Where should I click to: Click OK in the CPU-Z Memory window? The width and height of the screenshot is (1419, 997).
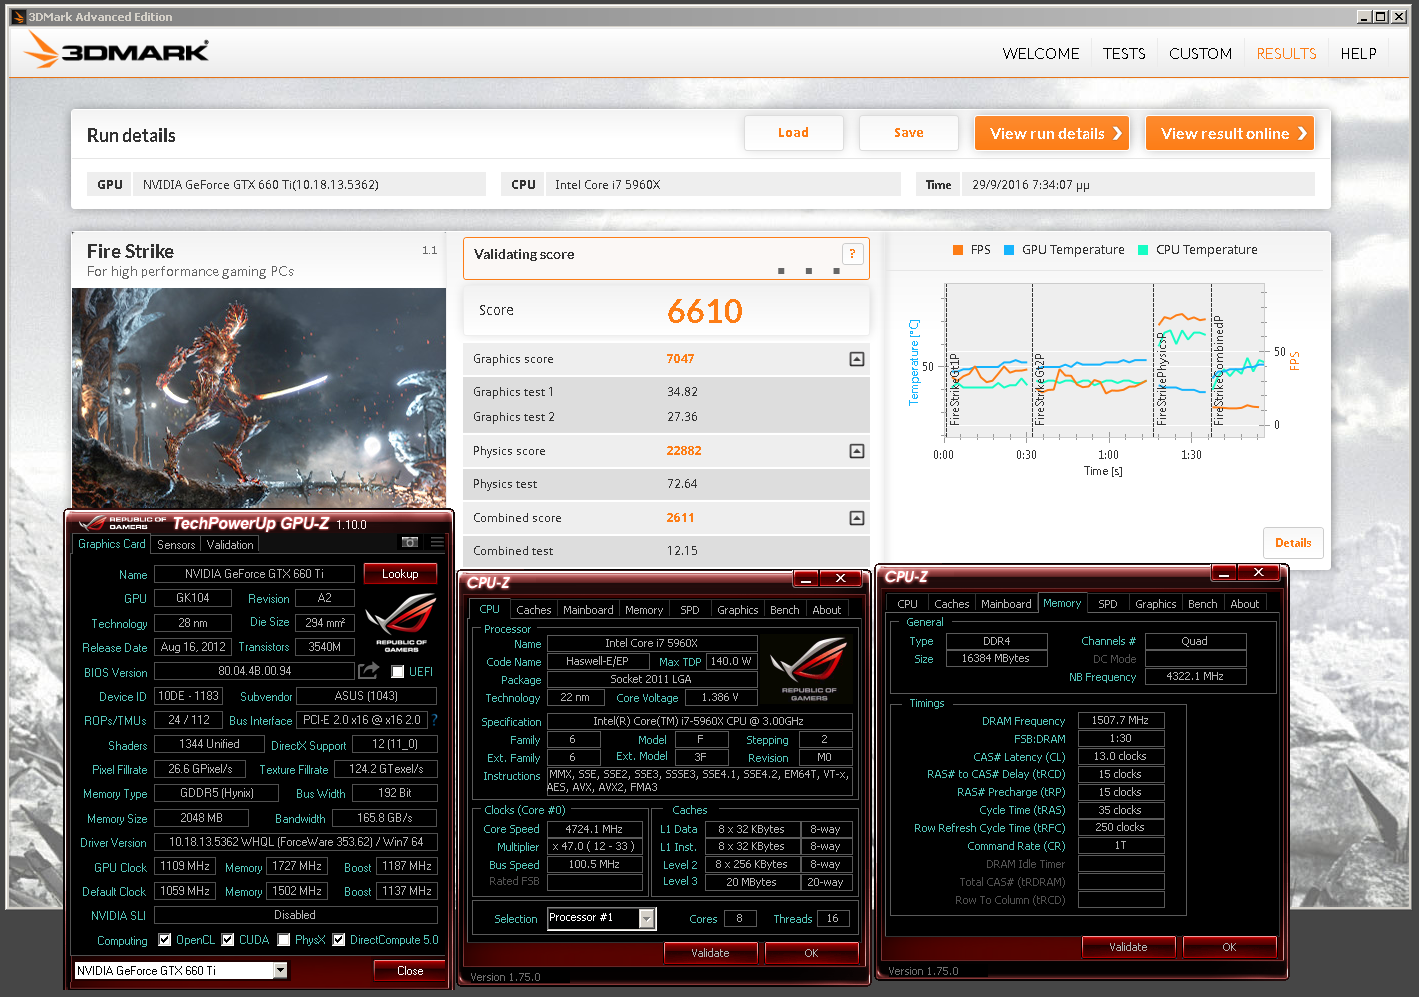tap(1229, 947)
